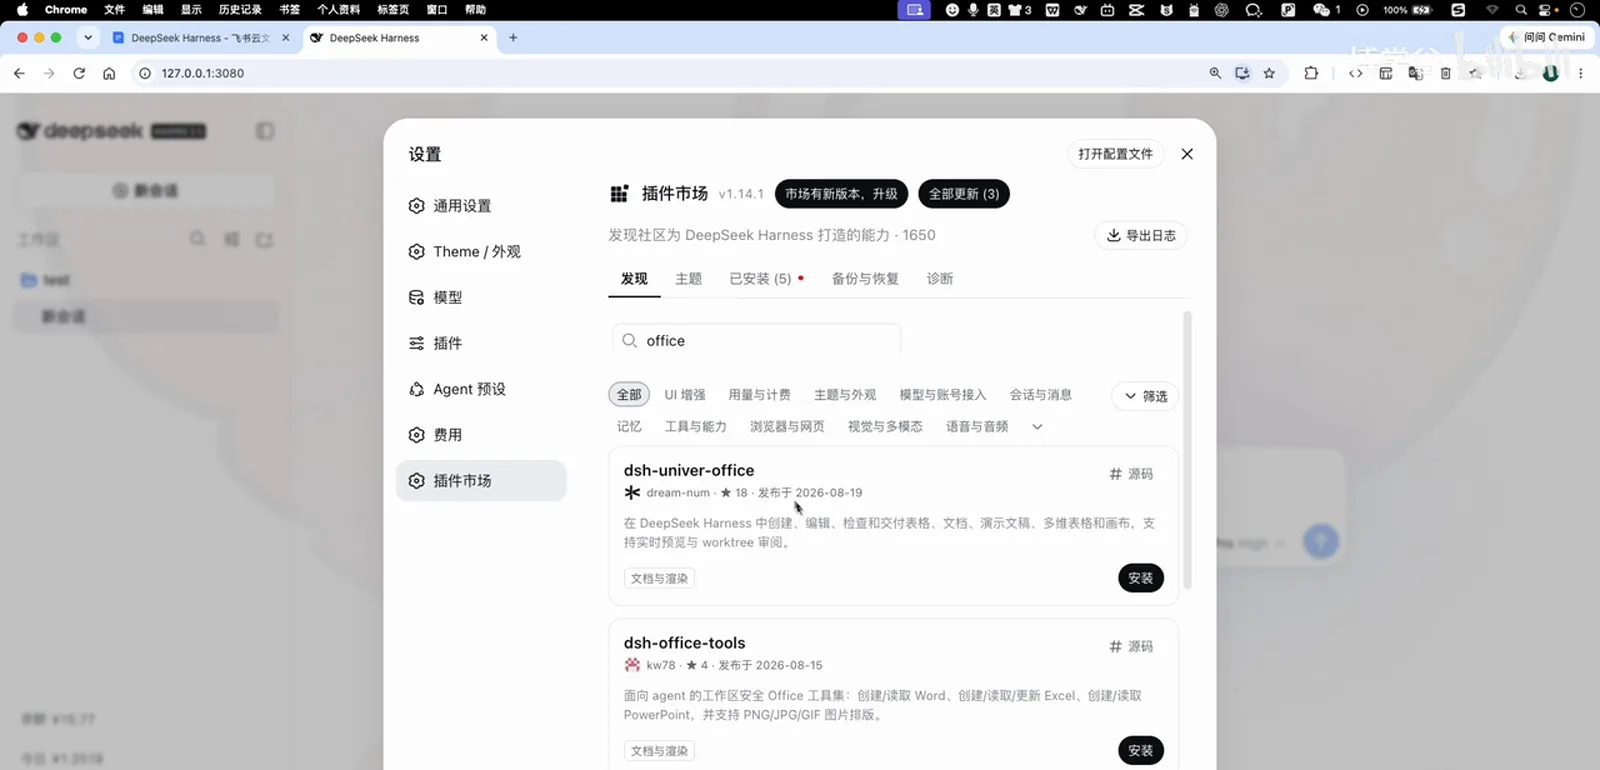The height and width of the screenshot is (770, 1600).
Task: Click Spotlight search icon in menu bar
Action: click(1521, 10)
